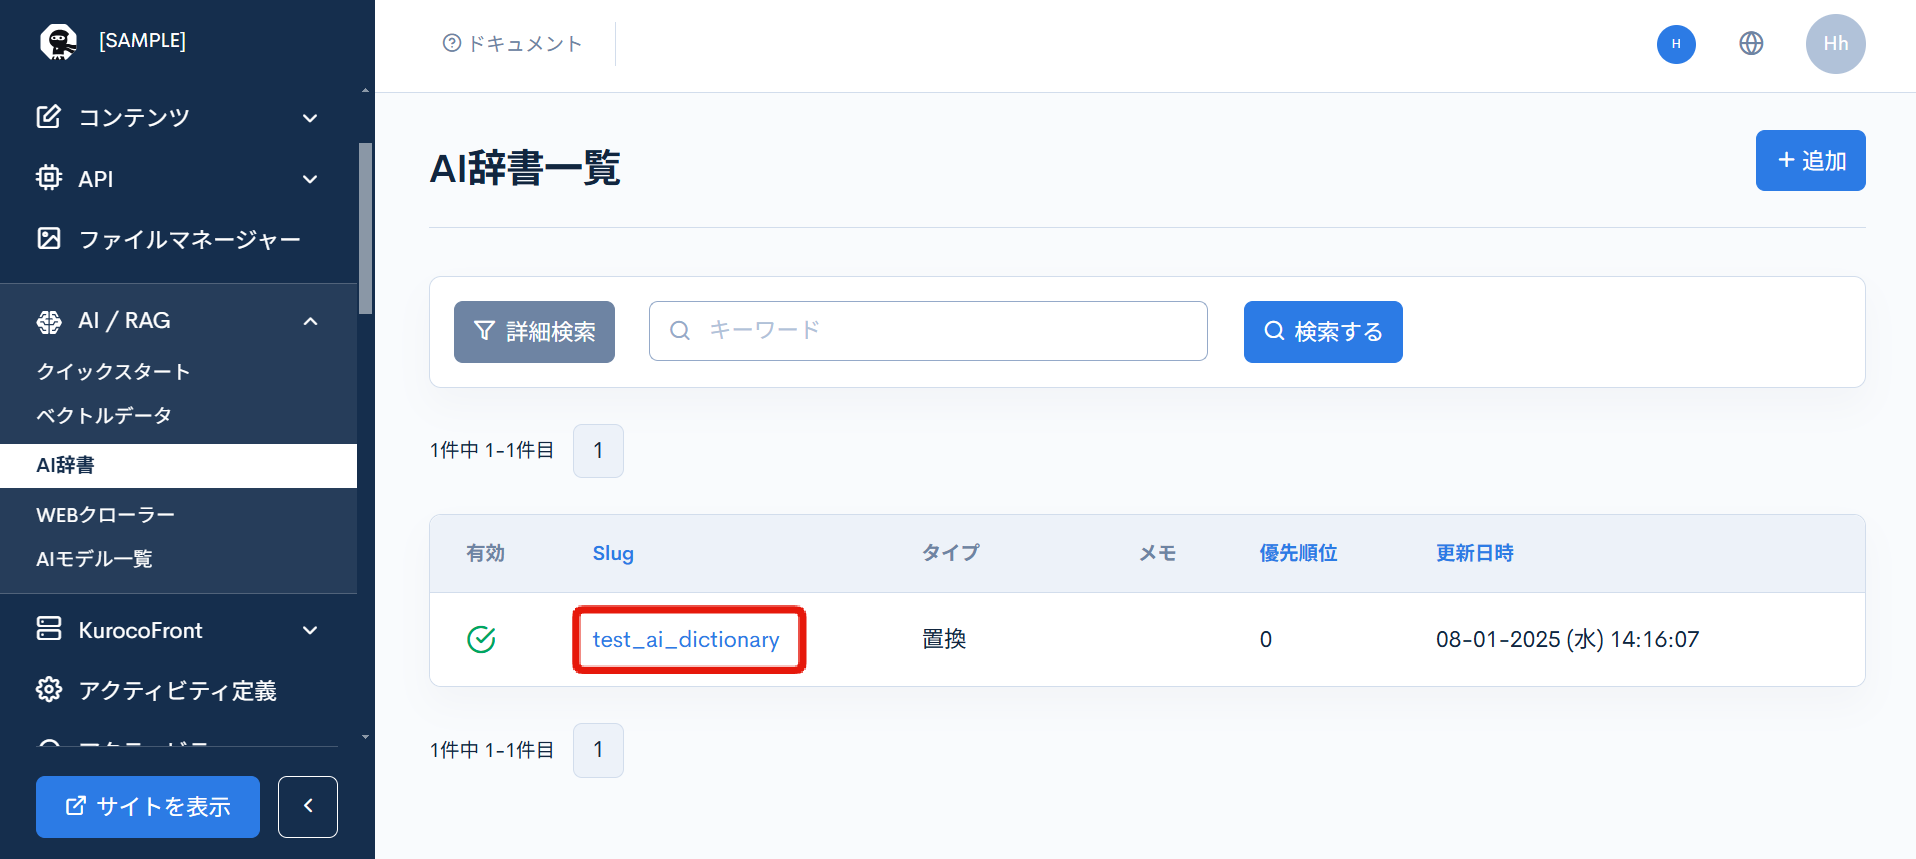Click the blue H notification badge
This screenshot has width=1916, height=859.
pos(1676,44)
